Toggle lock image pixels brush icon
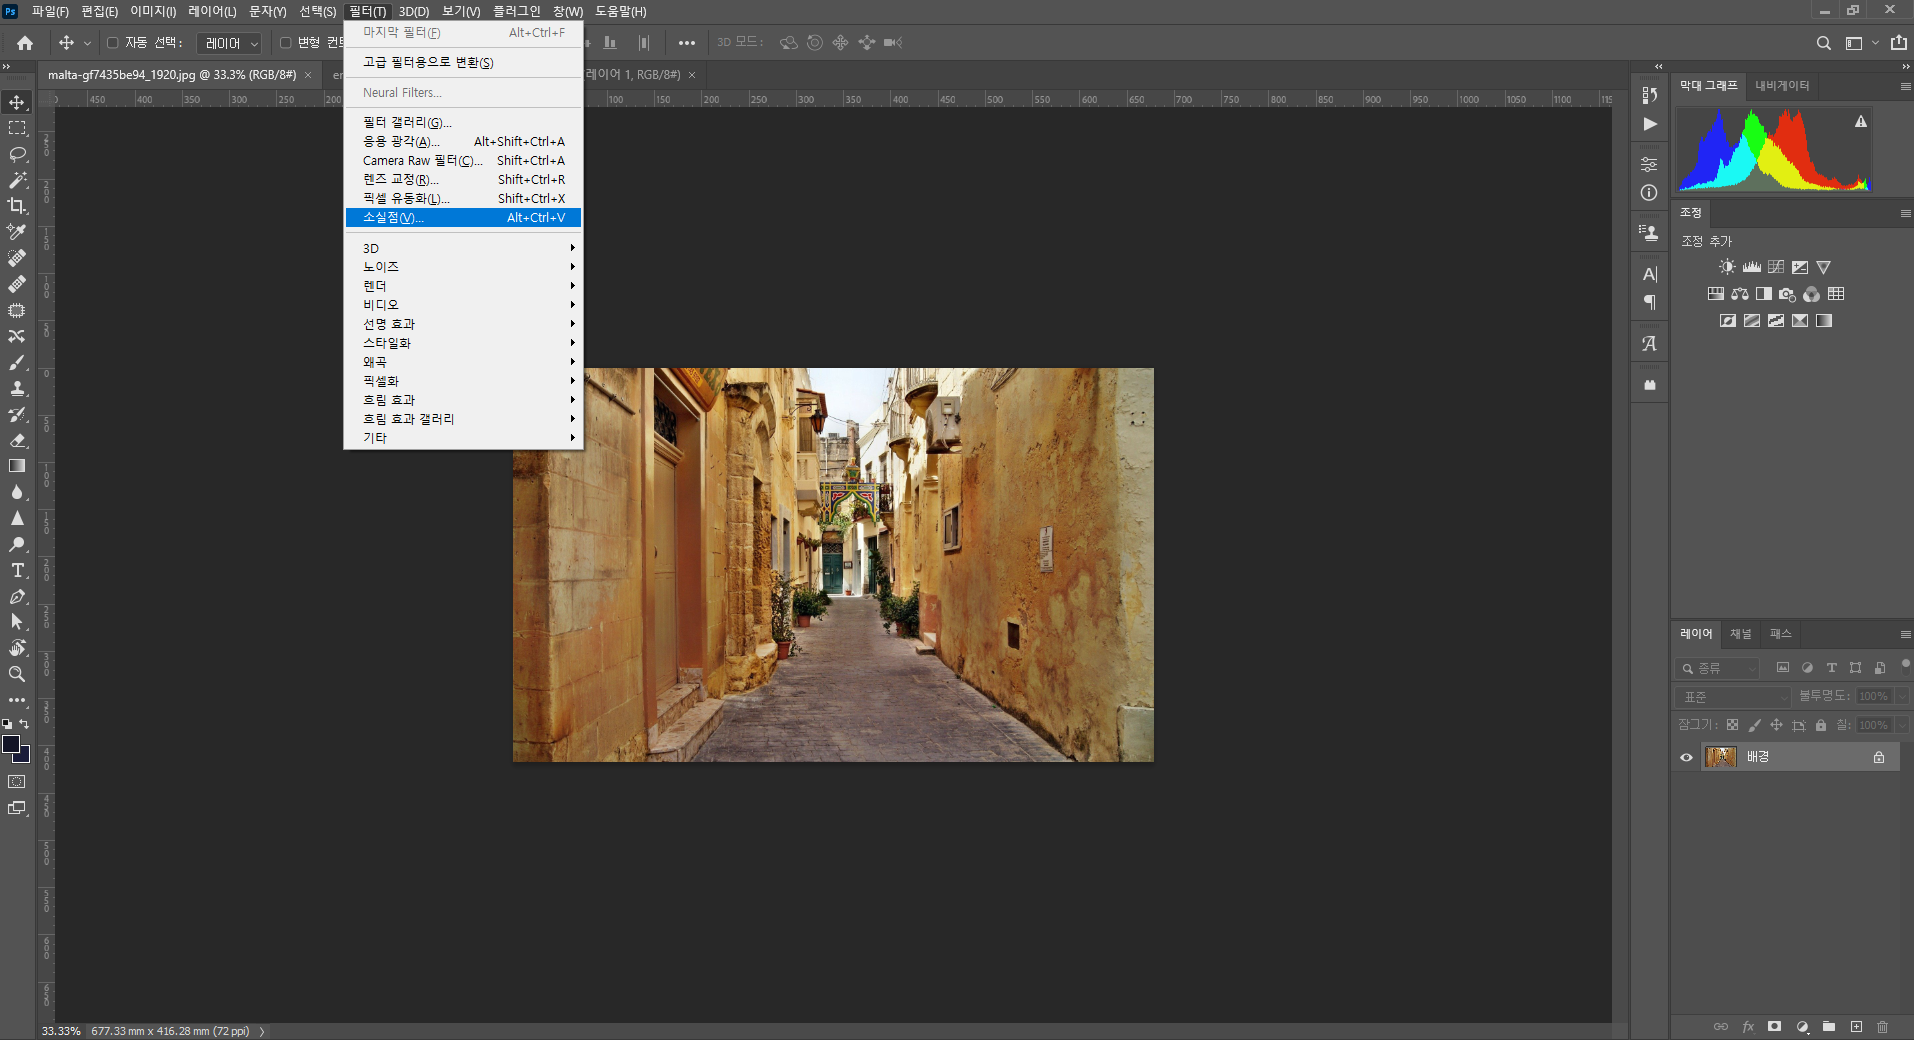The width and height of the screenshot is (1914, 1040). click(1754, 725)
